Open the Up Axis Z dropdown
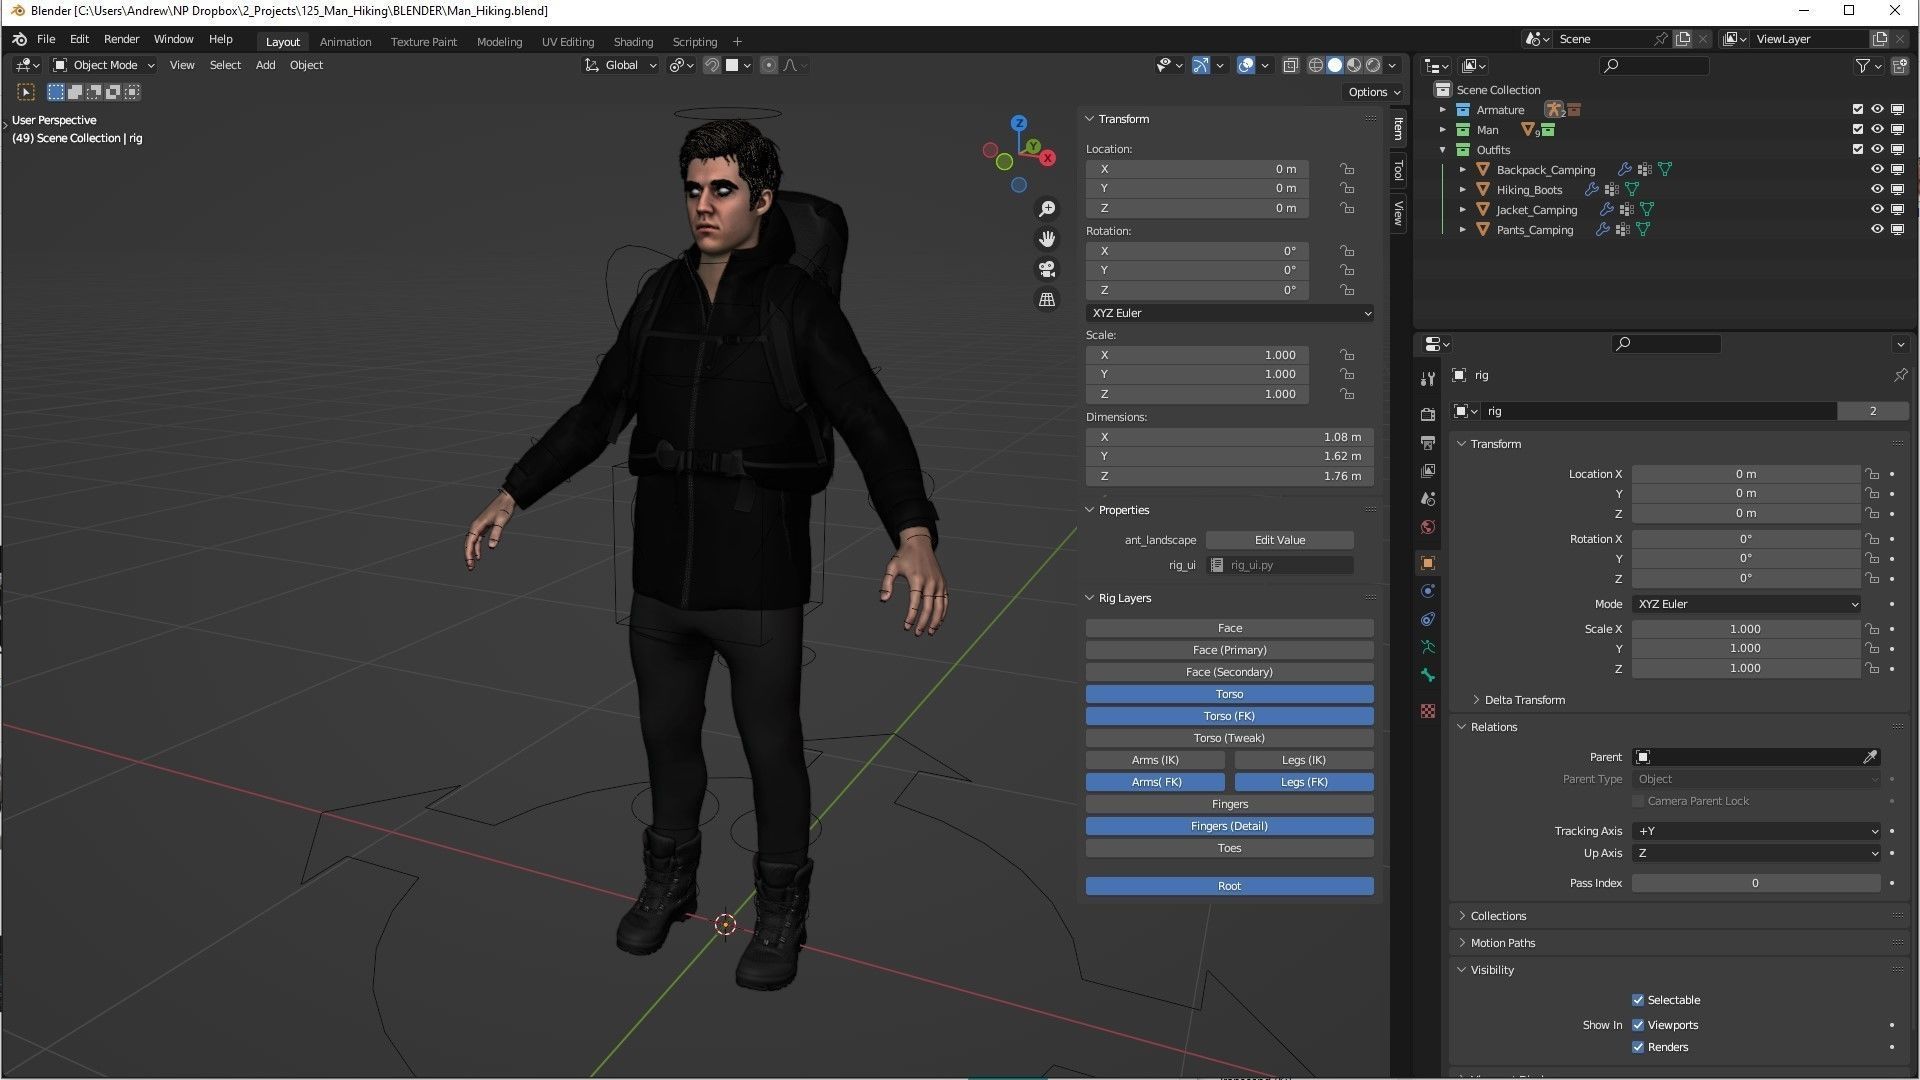The image size is (1920, 1080). click(1757, 853)
